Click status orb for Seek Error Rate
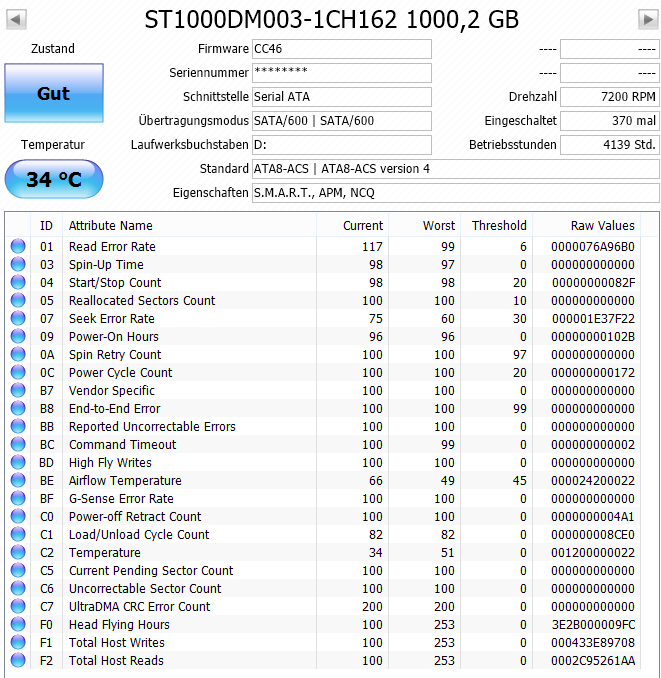Image resolution: width=661 pixels, height=678 pixels. click(x=18, y=319)
